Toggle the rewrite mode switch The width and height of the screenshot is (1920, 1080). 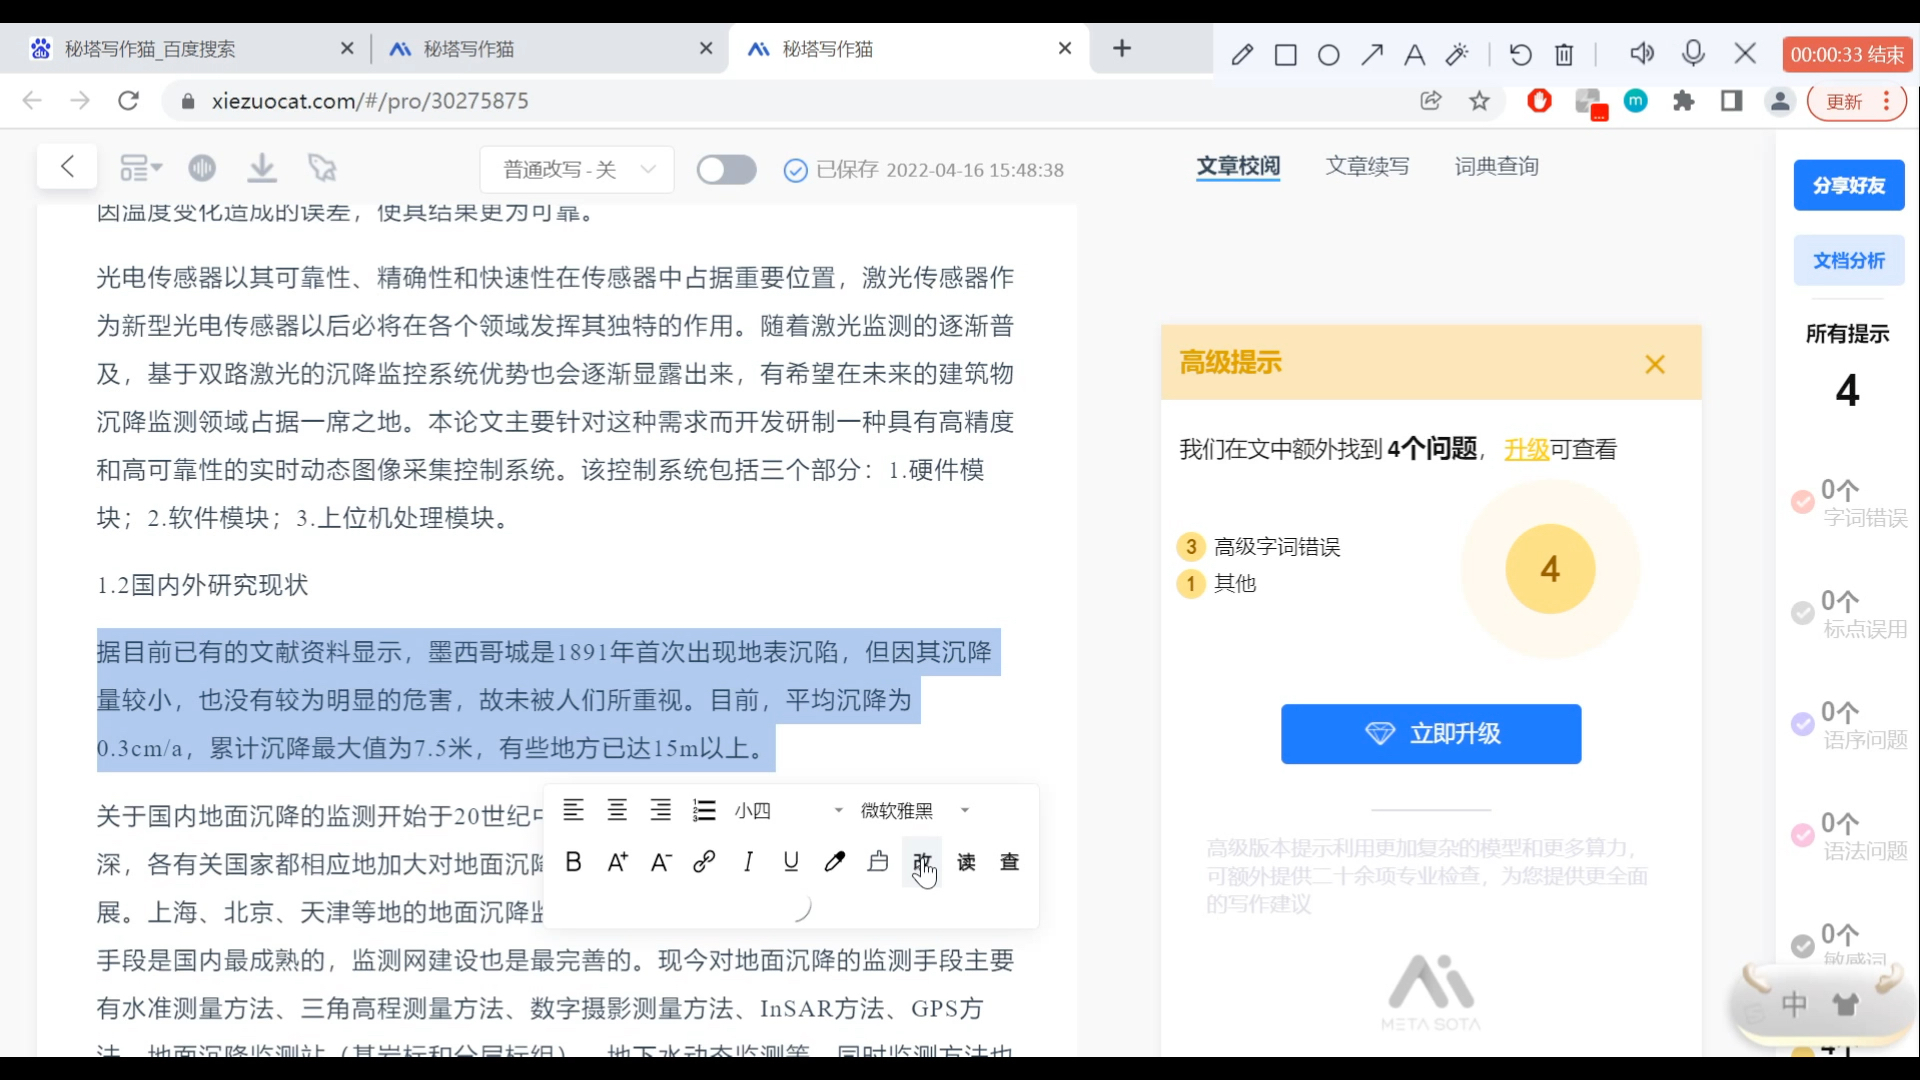727,170
